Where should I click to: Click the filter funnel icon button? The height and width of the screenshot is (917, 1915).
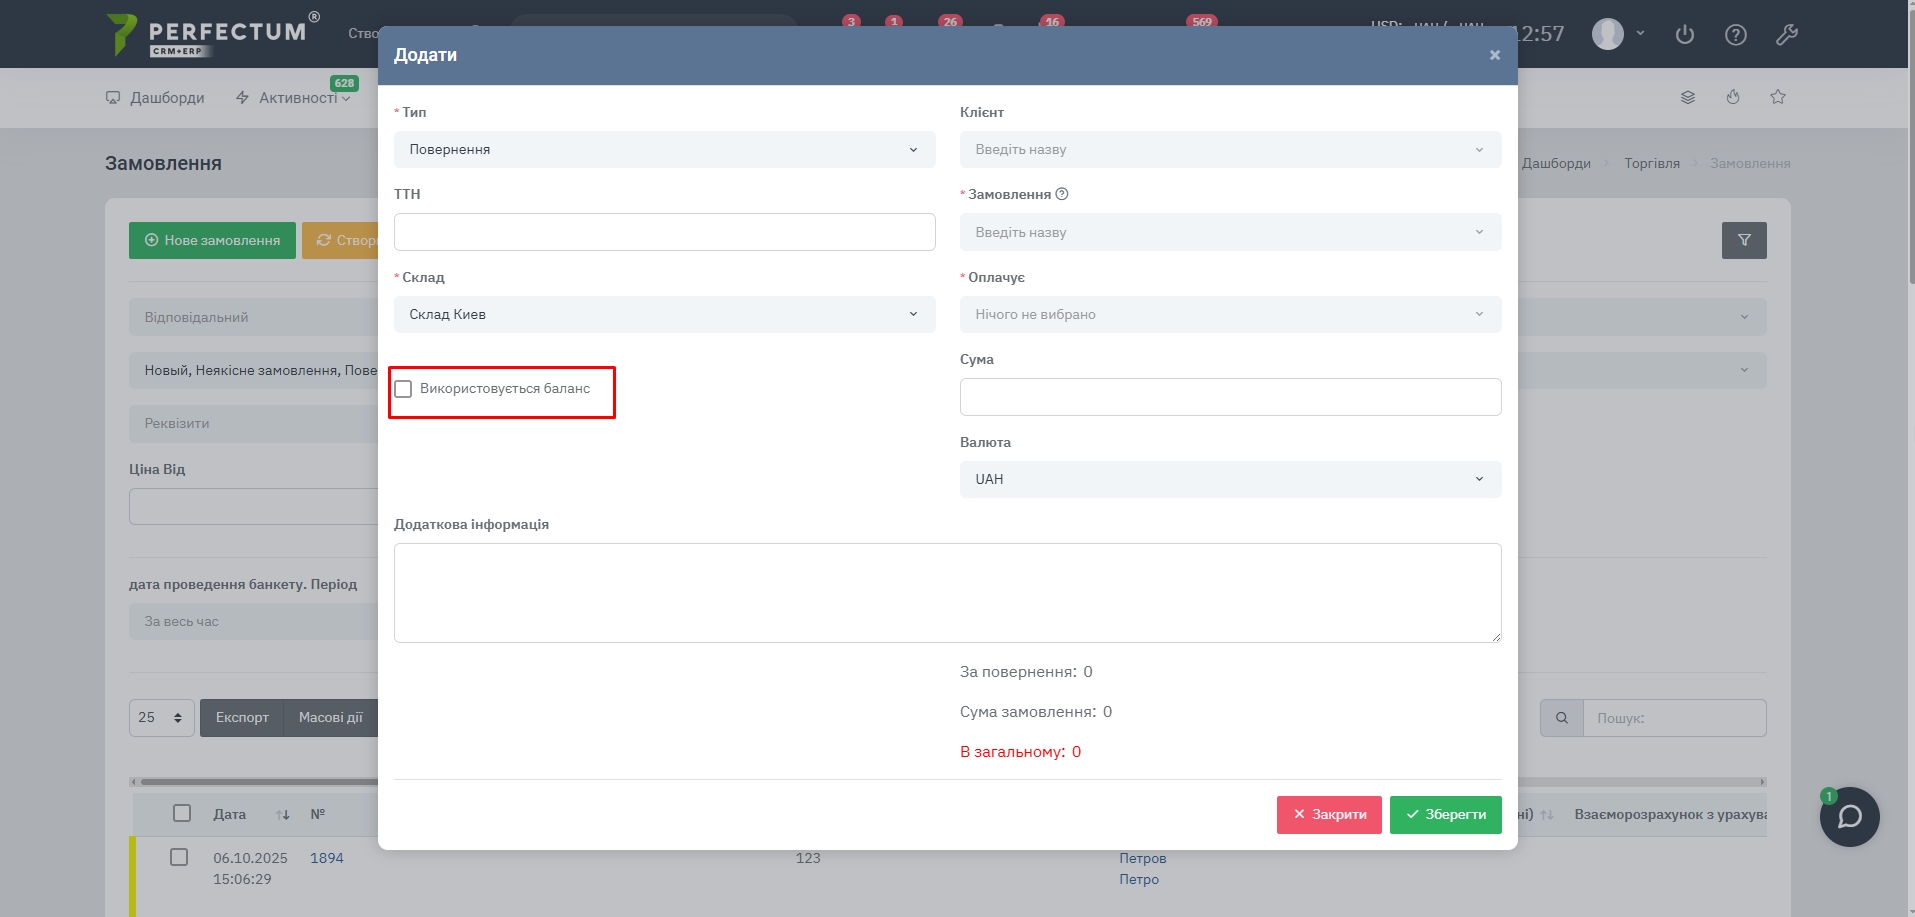pyautogui.click(x=1744, y=240)
